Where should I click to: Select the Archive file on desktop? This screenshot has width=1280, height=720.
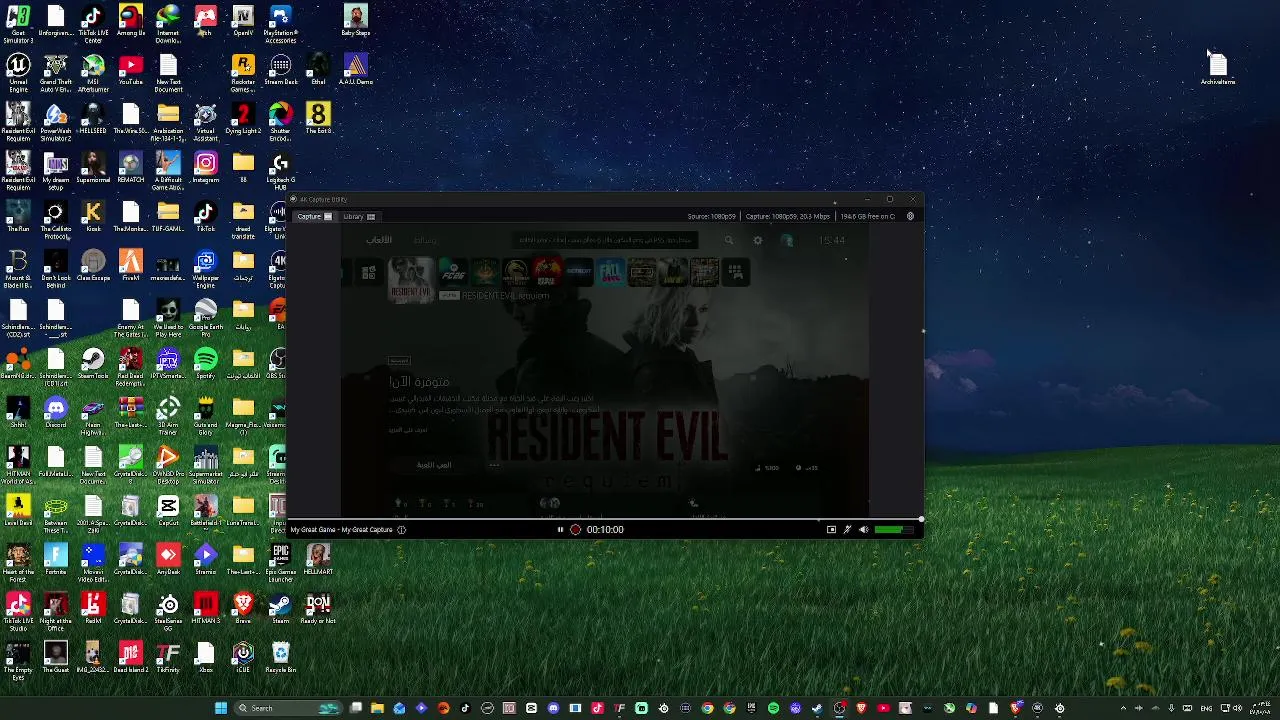coord(1217,69)
